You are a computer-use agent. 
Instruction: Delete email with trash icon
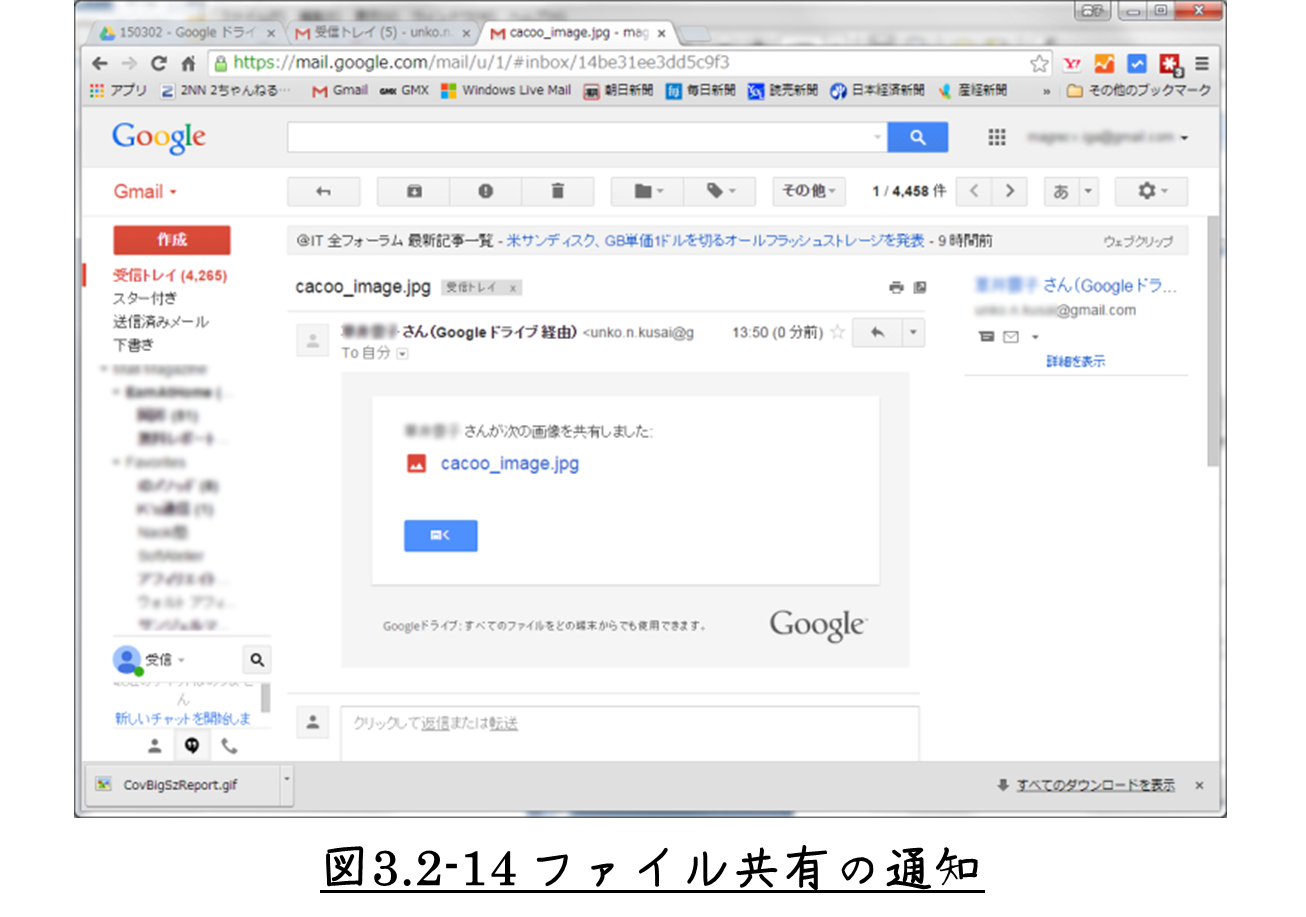point(558,191)
